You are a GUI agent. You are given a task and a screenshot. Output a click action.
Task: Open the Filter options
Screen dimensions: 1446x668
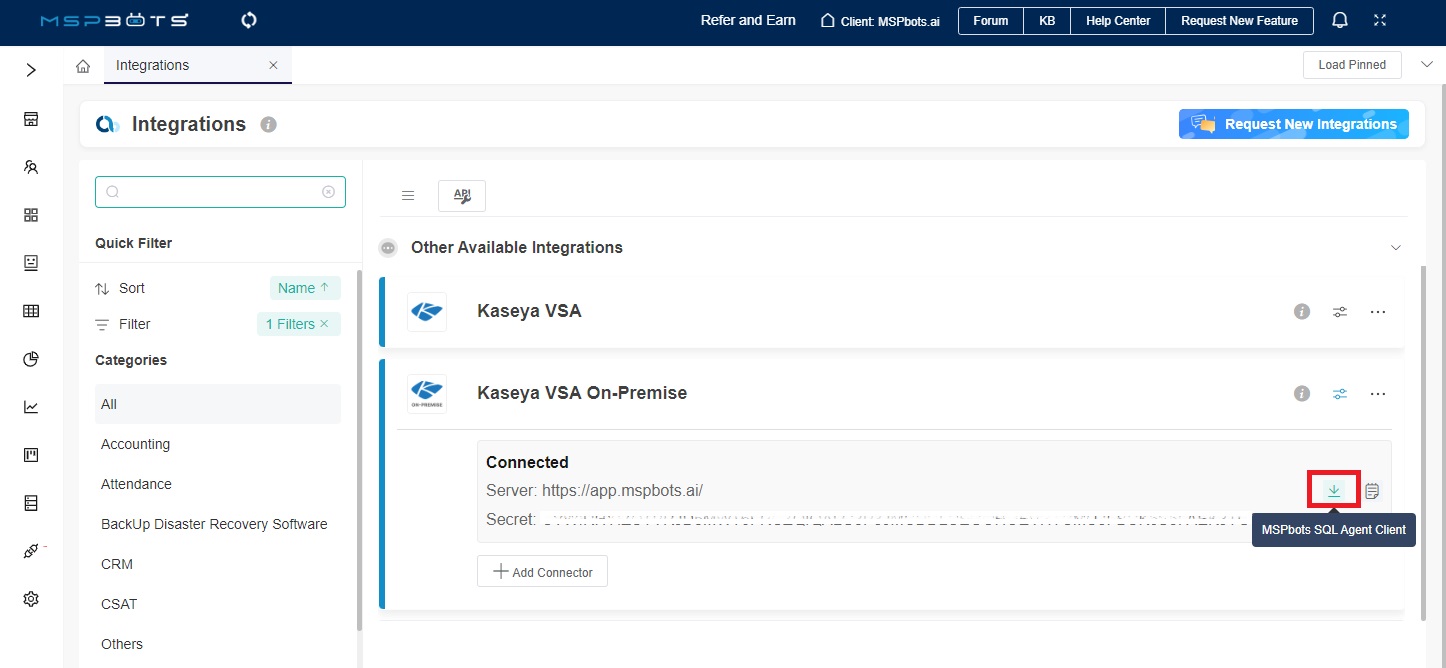[x=123, y=324]
